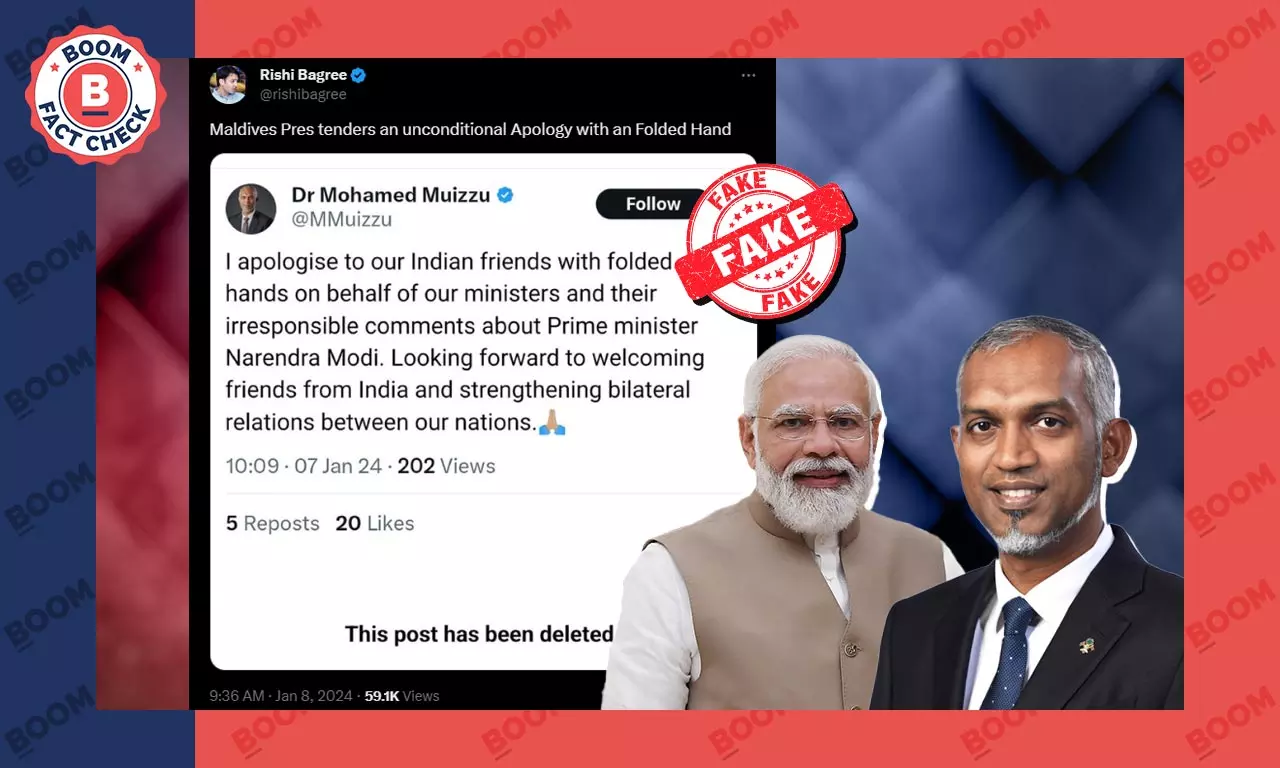This screenshot has height=768, width=1280.
Task: Open the @rishibagree handle link
Action: pos(303,95)
